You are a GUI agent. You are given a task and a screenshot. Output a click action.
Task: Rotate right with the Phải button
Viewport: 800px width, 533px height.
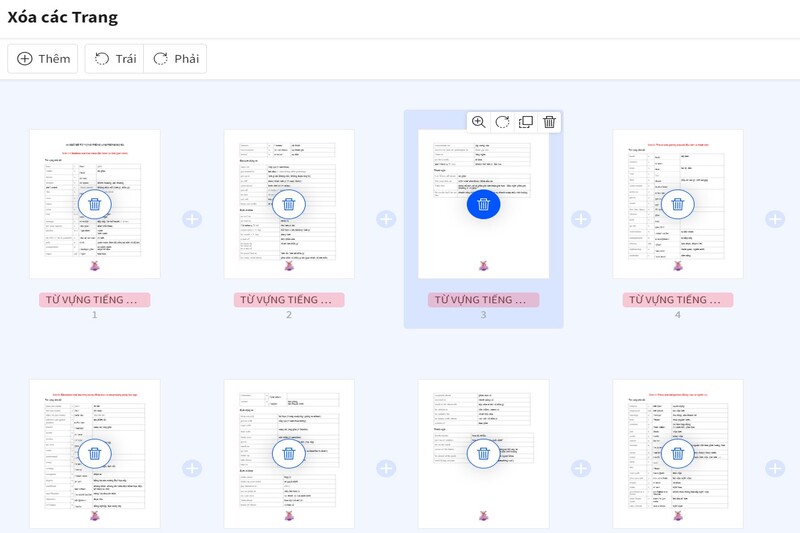tap(175, 59)
